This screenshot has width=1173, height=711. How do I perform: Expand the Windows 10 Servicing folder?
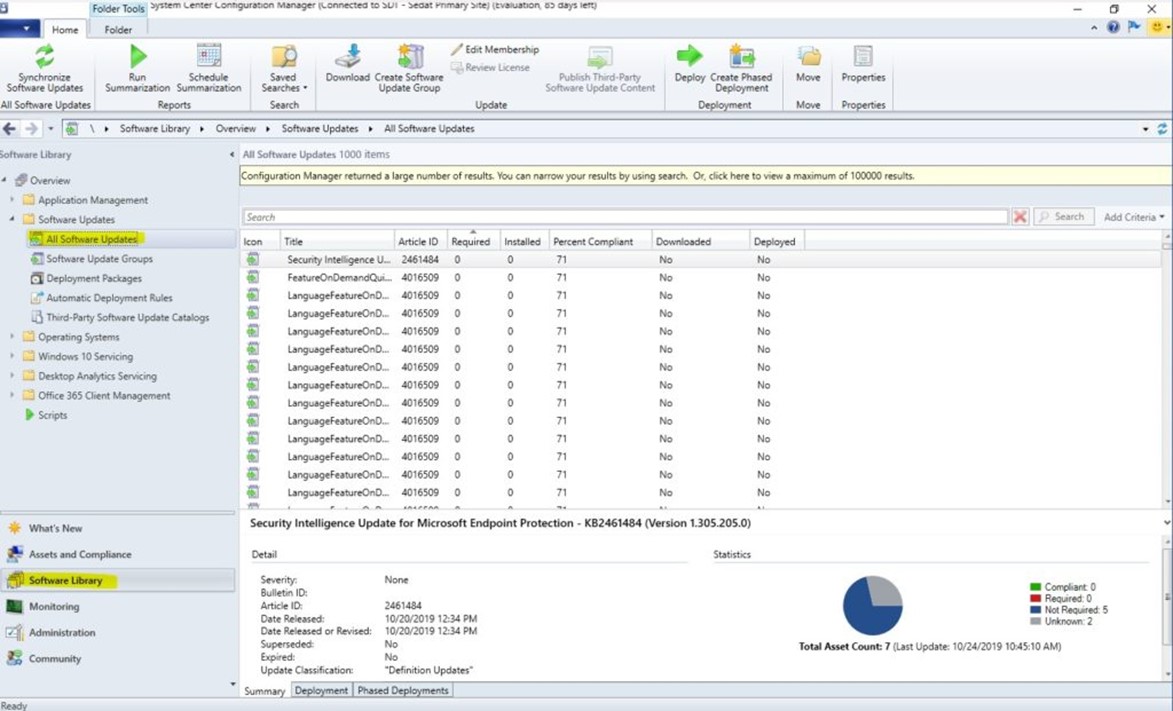(x=12, y=356)
